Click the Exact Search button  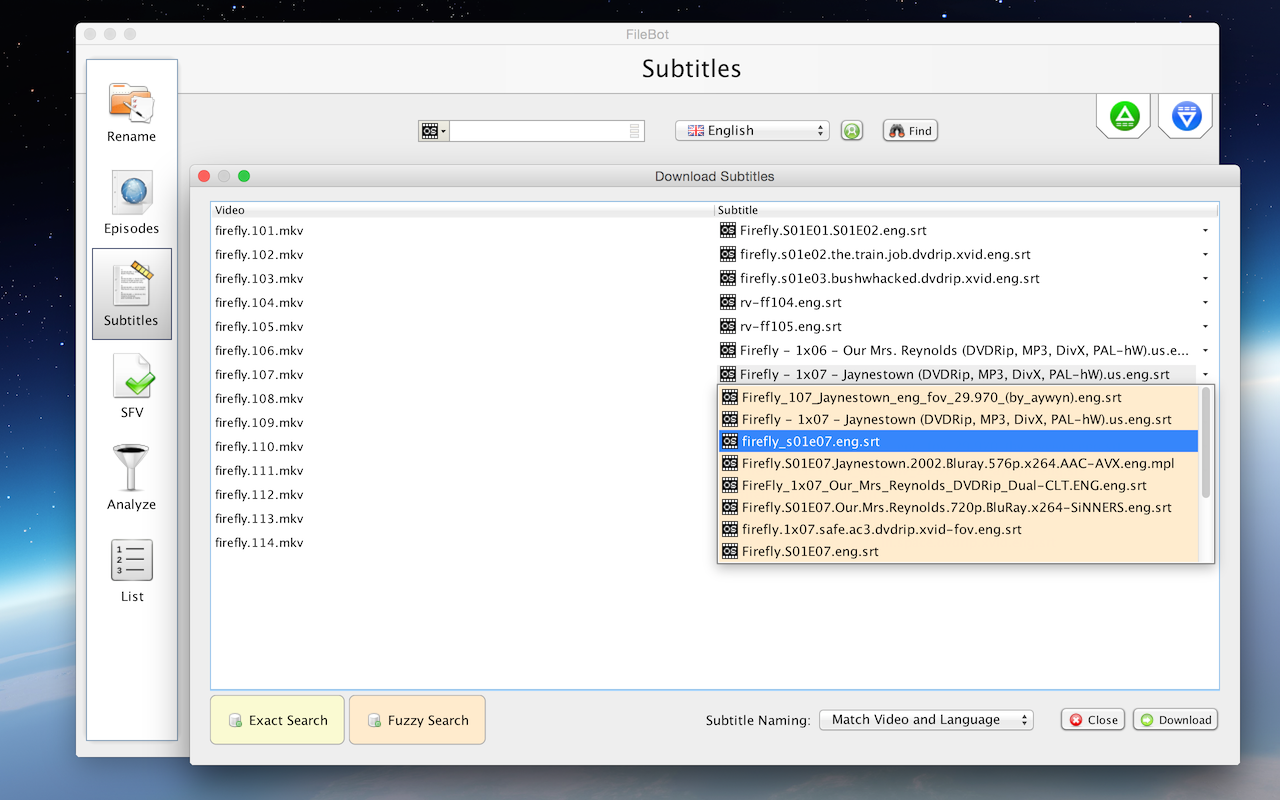pyautogui.click(x=277, y=720)
